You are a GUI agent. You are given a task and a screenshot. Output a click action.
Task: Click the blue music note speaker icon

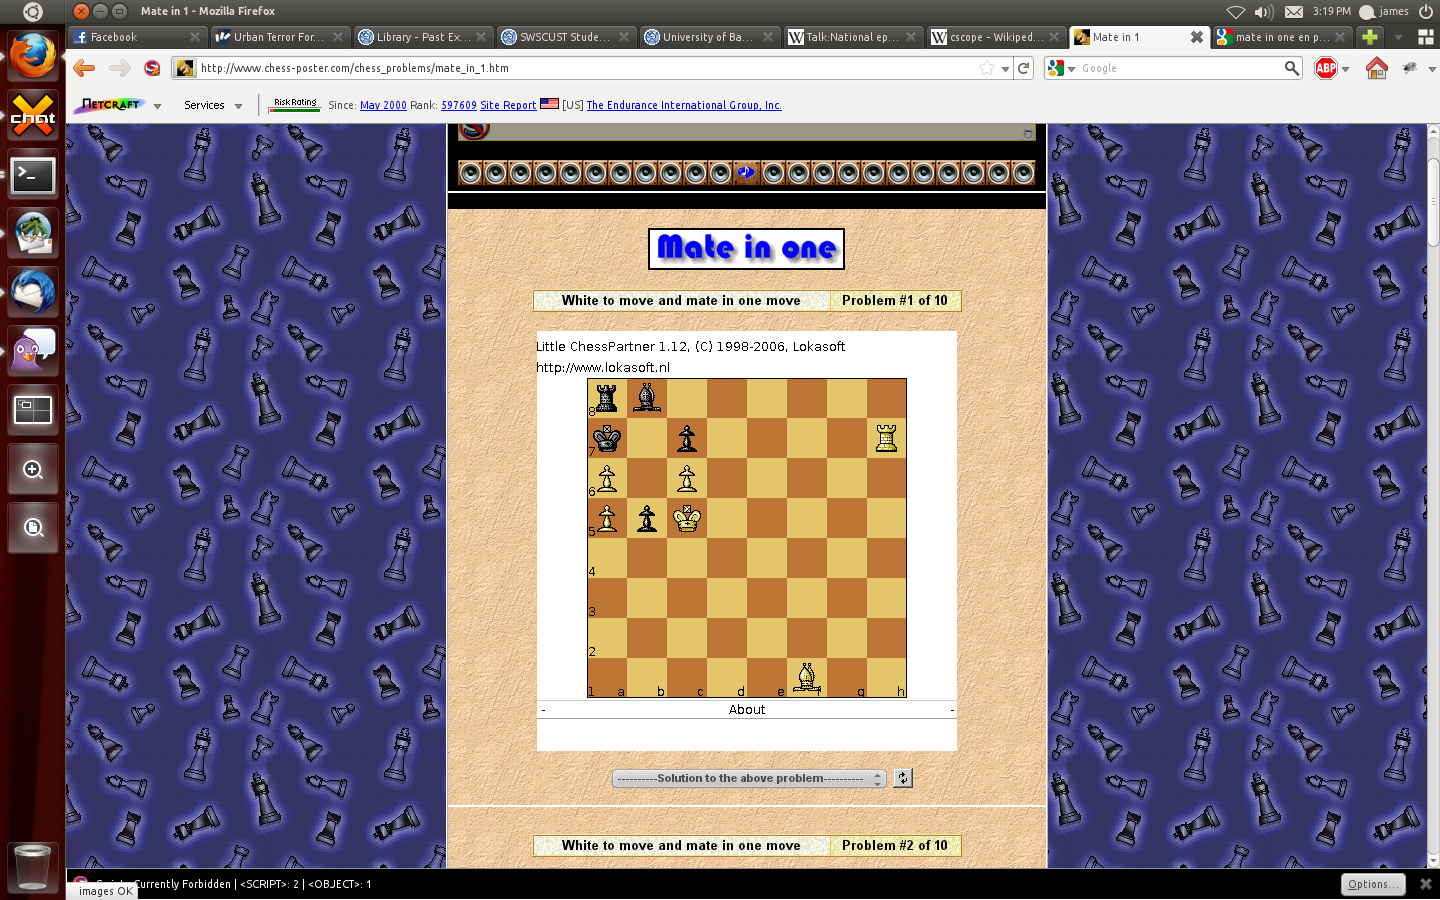(x=745, y=173)
